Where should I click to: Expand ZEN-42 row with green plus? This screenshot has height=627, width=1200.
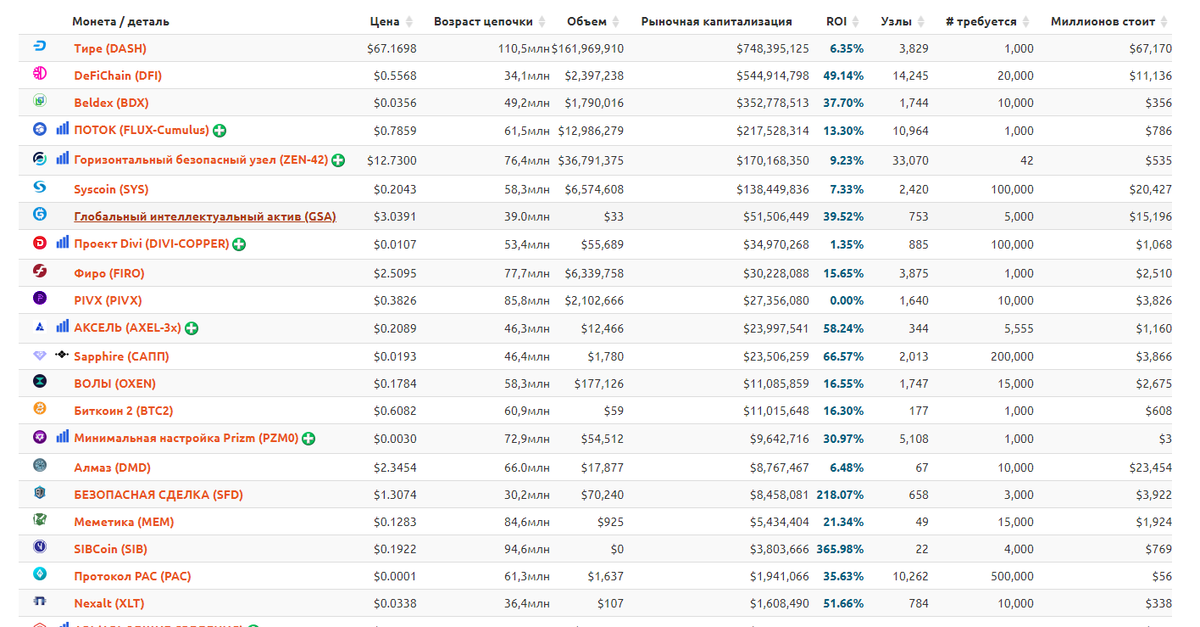[338, 160]
